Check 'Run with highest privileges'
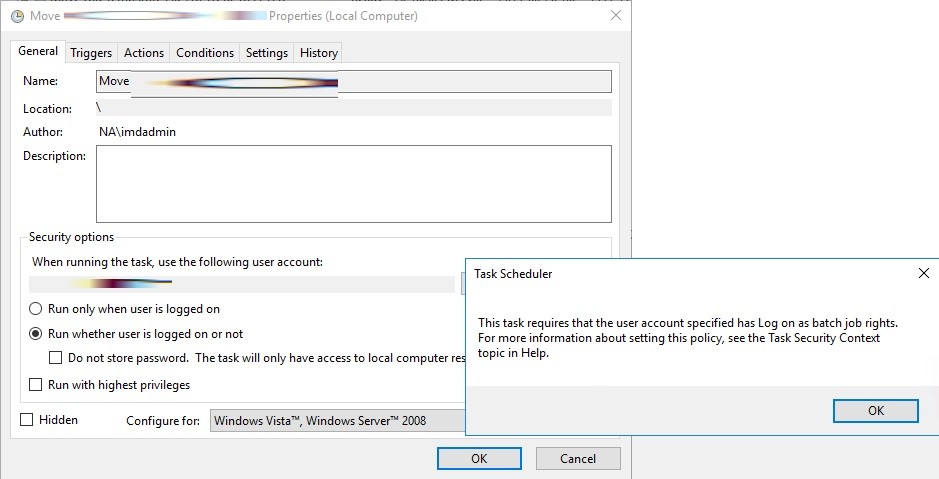This screenshot has height=479, width=939. (x=36, y=385)
